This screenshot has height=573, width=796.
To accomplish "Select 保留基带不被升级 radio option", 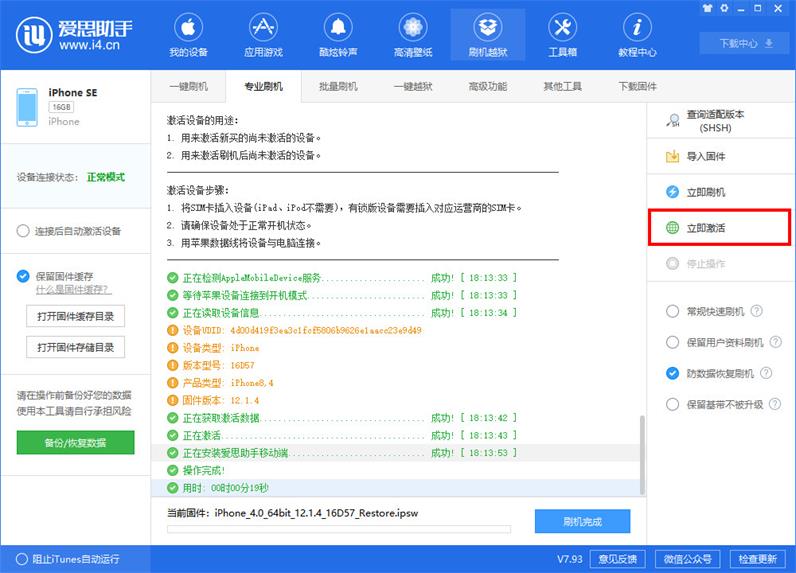I will (672, 405).
